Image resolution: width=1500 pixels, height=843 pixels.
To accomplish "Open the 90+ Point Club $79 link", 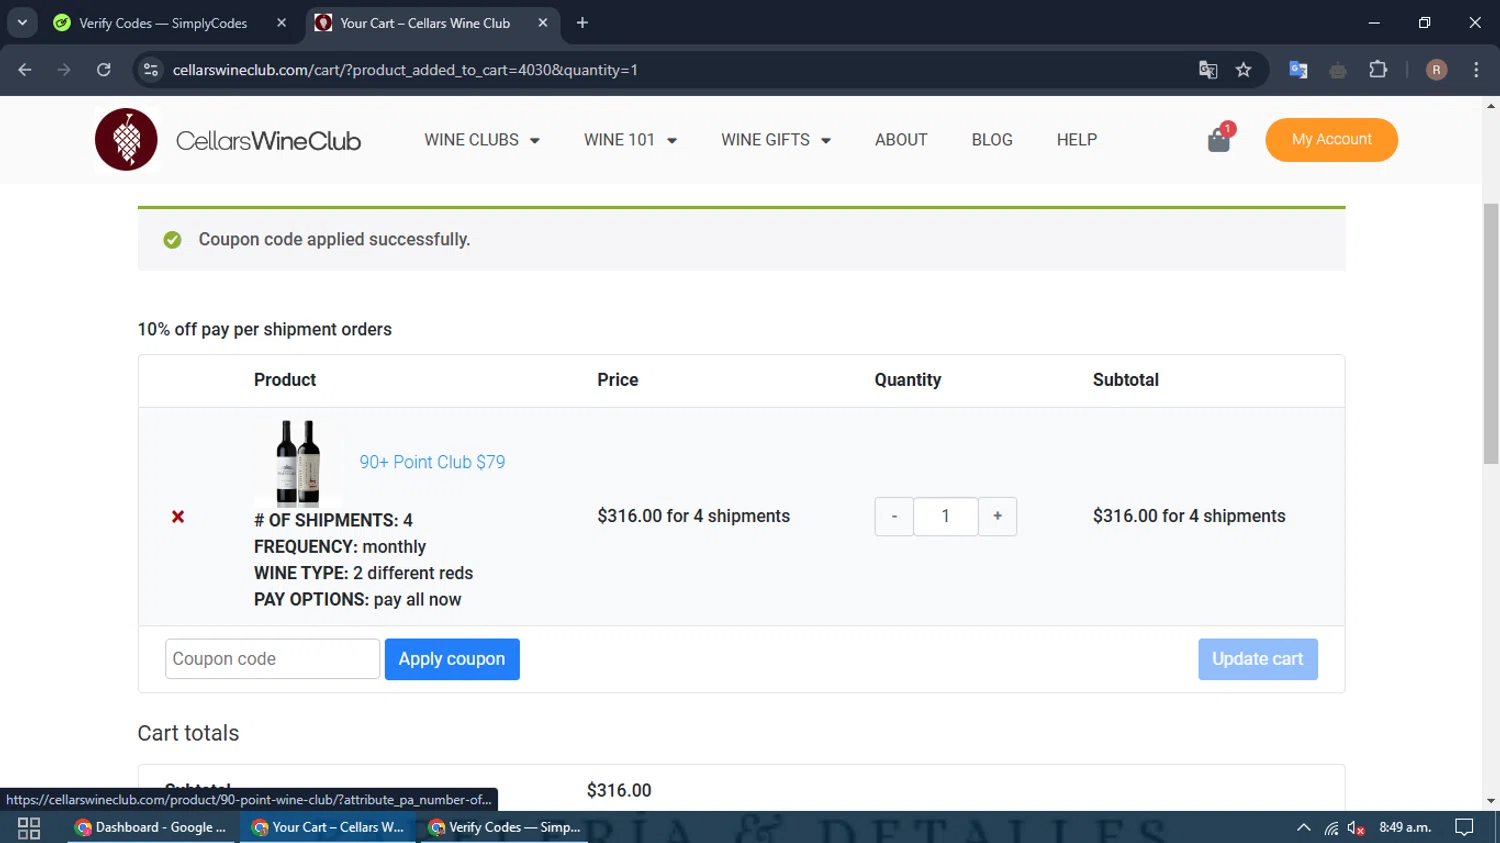I will (432, 462).
